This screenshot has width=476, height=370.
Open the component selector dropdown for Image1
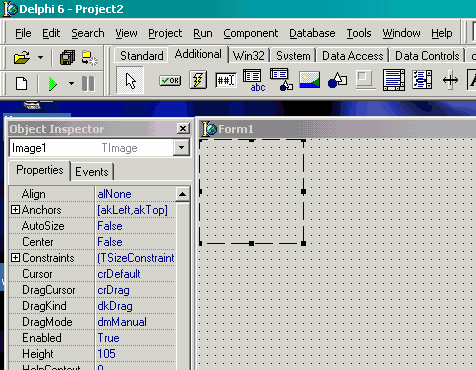181,147
